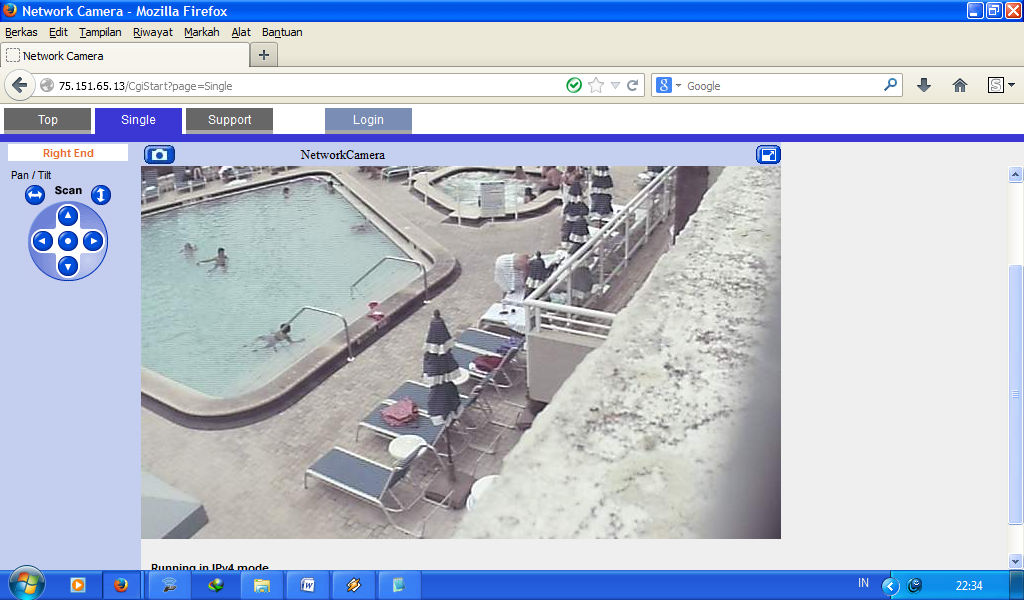This screenshot has width=1024, height=600.
Task: Open the Markah menu
Action: pyautogui.click(x=201, y=32)
